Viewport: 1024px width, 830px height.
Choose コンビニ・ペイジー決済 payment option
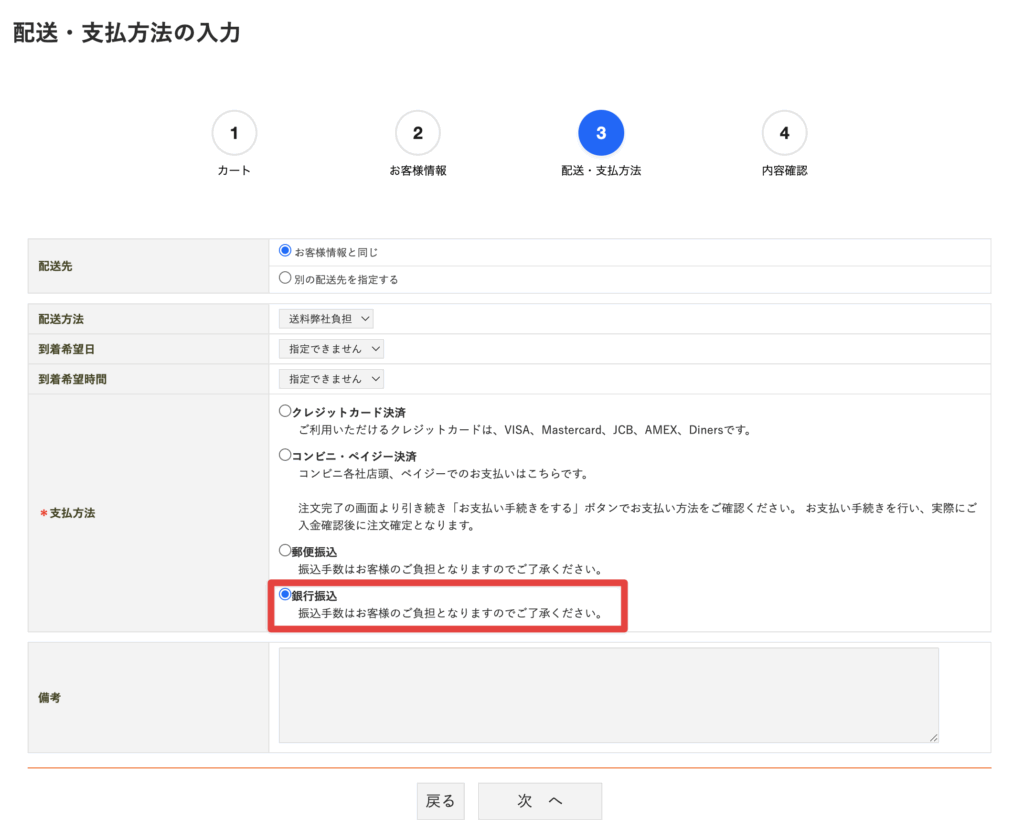[285, 455]
